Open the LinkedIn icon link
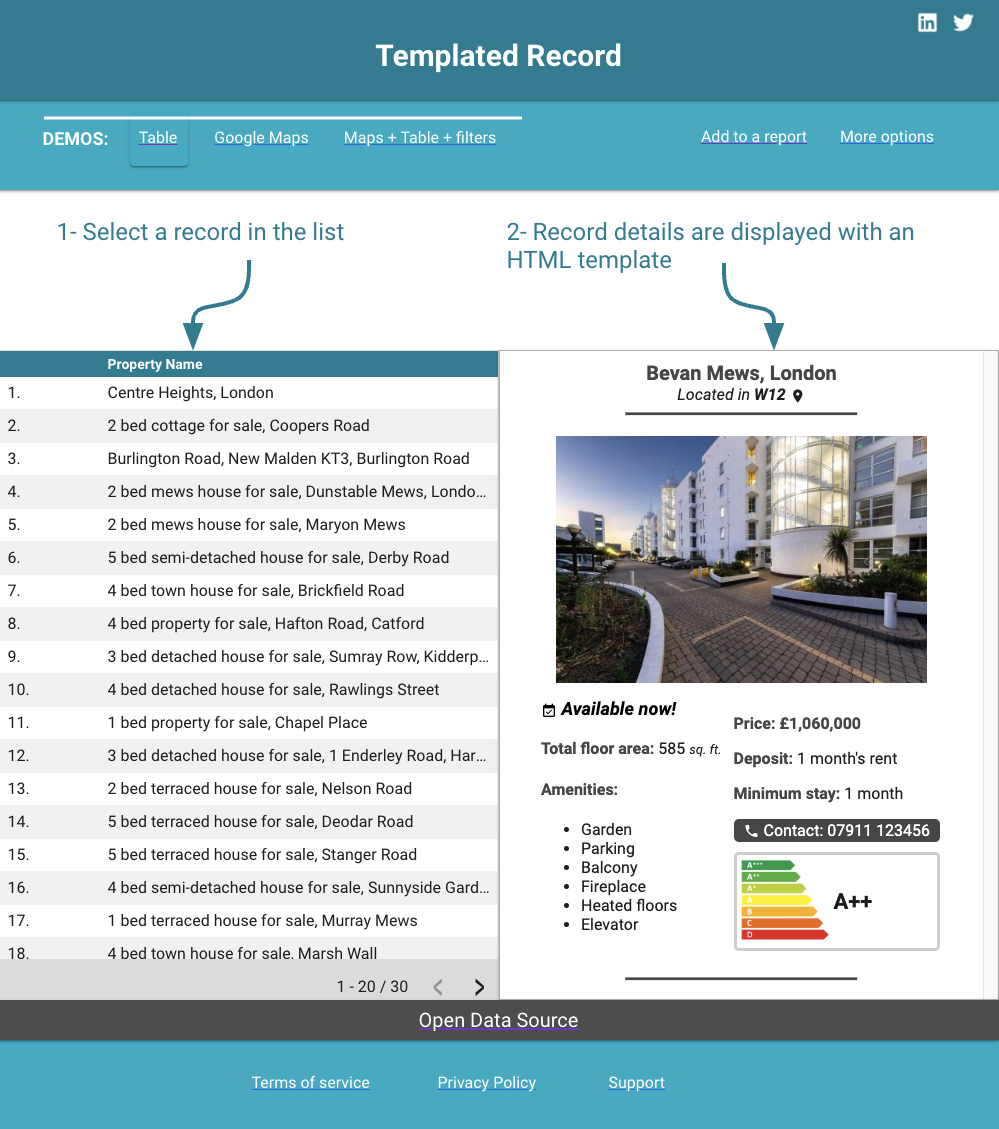 [927, 23]
